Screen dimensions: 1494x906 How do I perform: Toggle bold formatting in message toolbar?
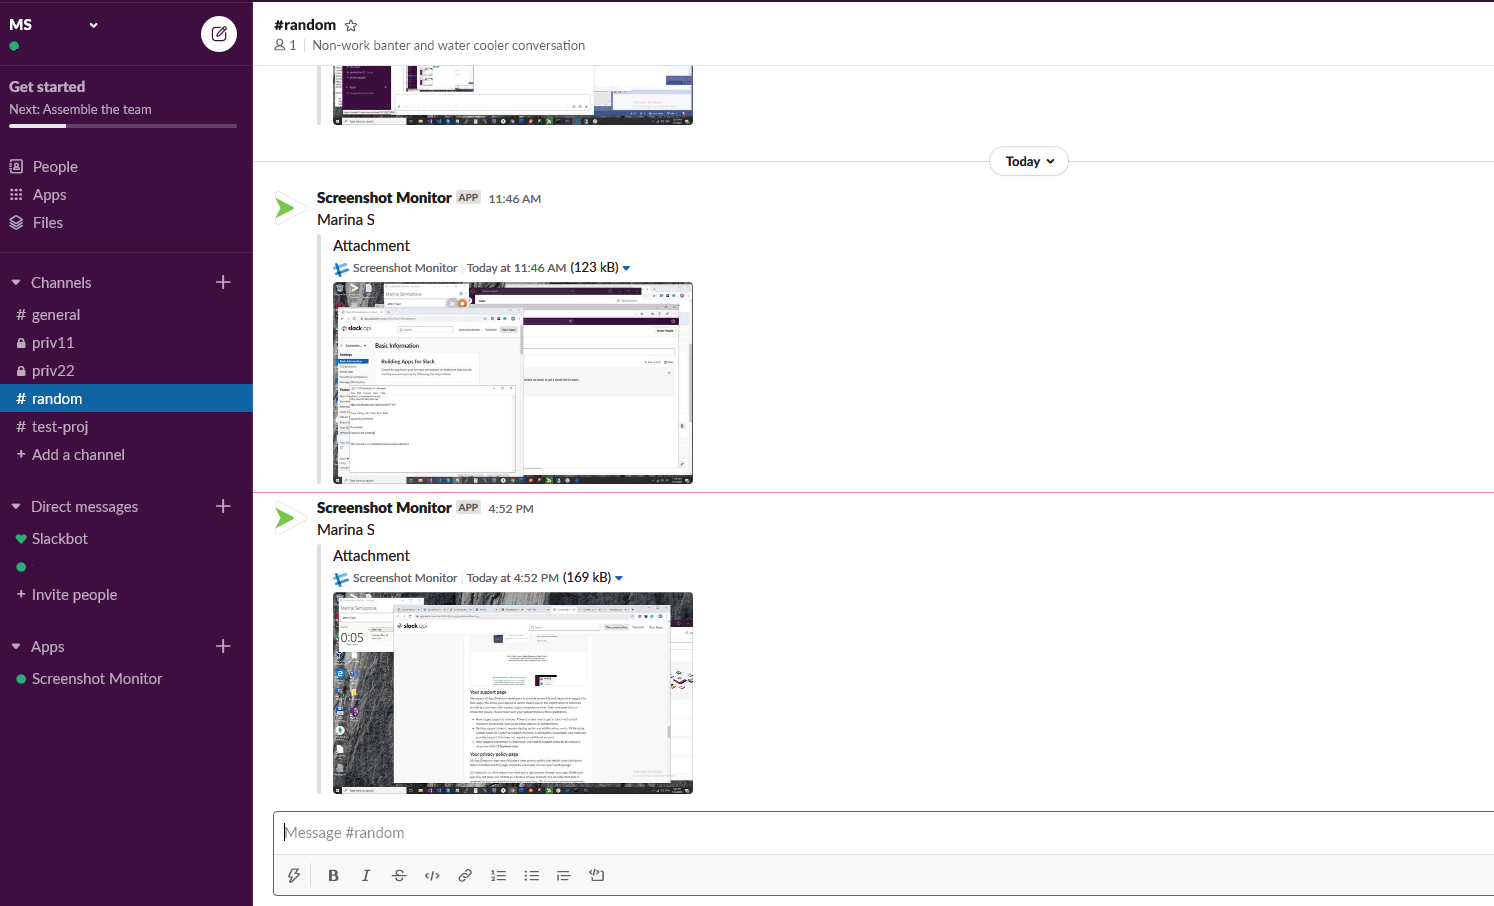tap(333, 875)
